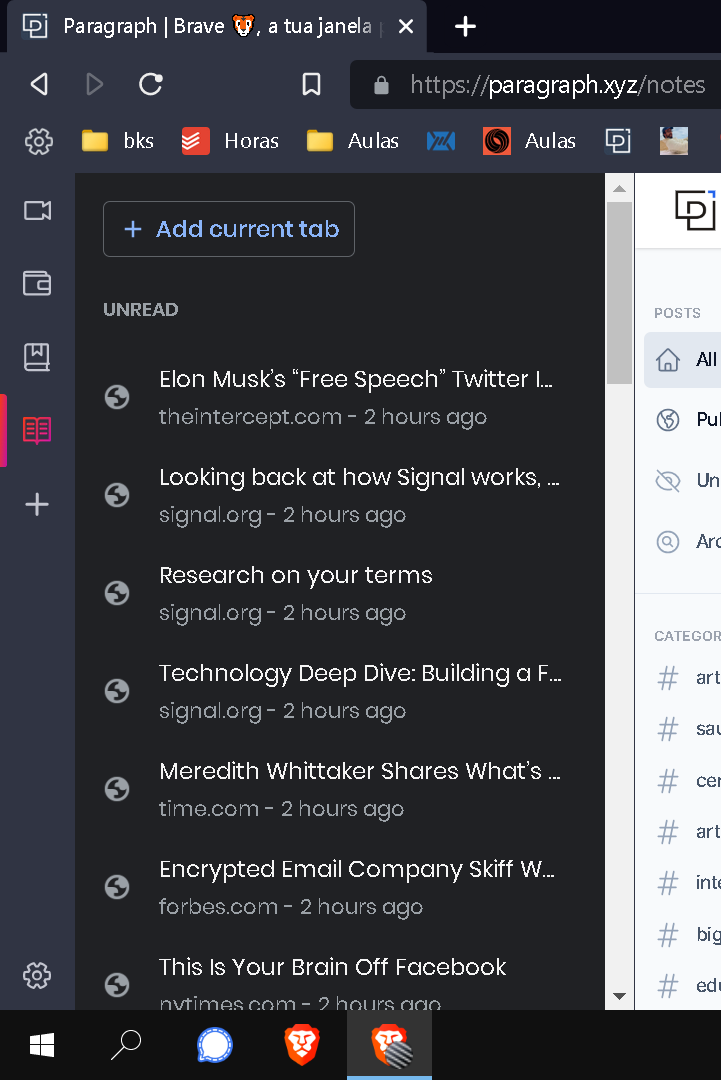The height and width of the screenshot is (1080, 721).
Task: Open the 'big' hashtag category
Action: (687, 934)
